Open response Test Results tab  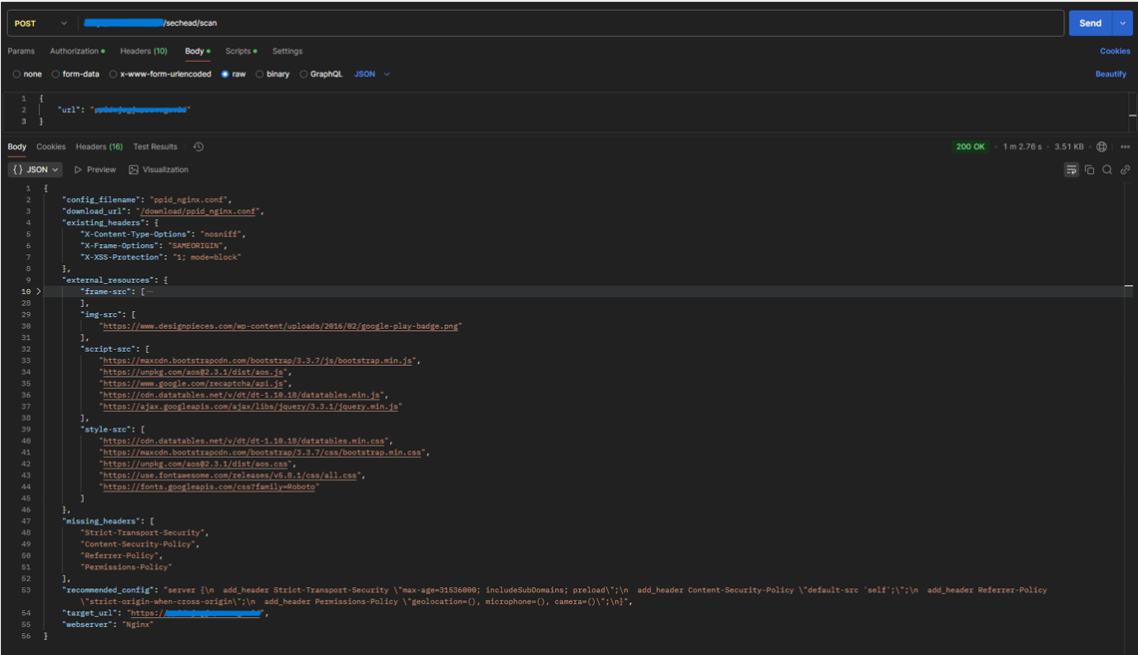click(x=155, y=147)
